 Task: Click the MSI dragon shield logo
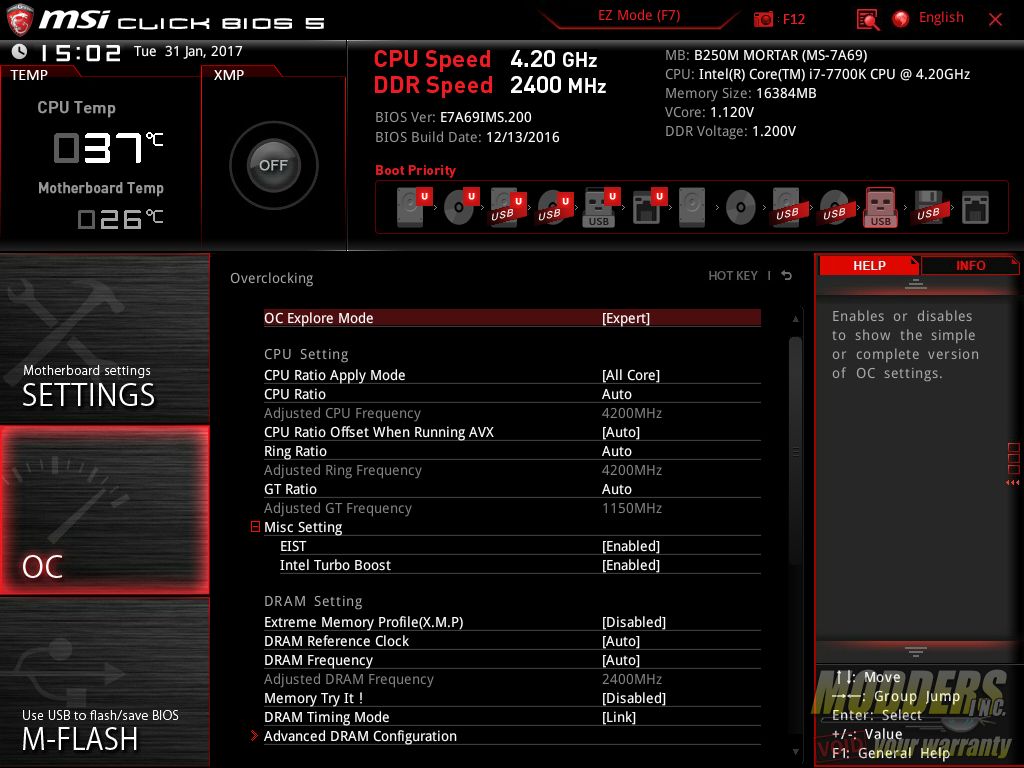point(20,20)
